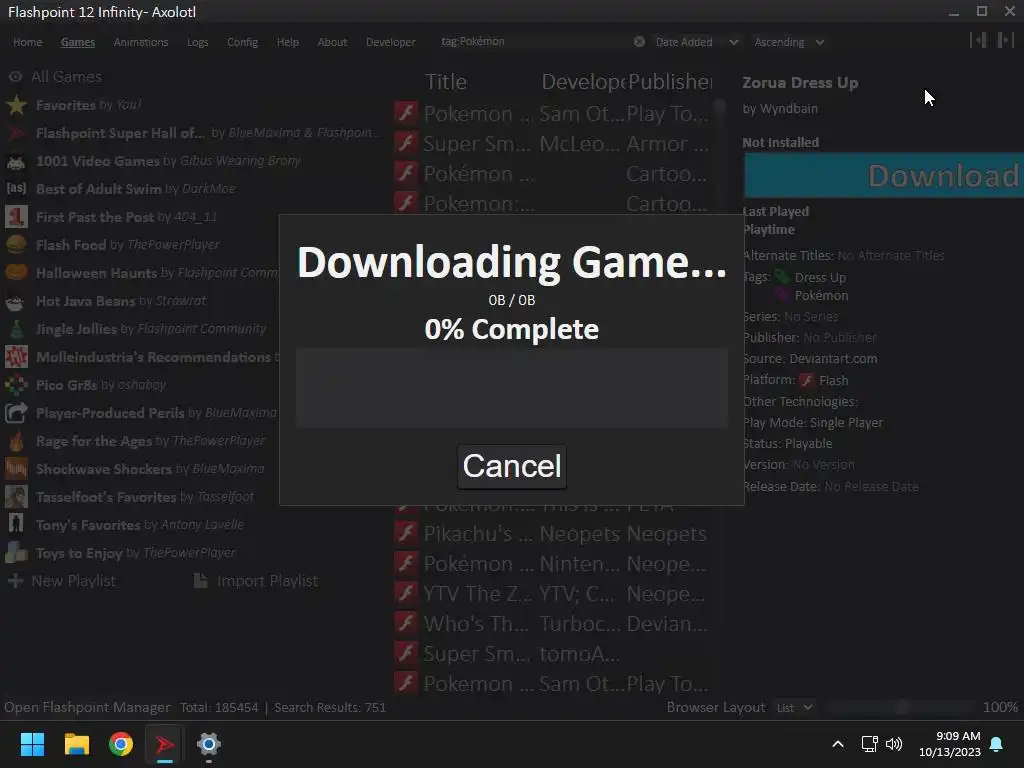Viewport: 1024px width, 768px height.
Task: Open Settings gear from taskbar
Action: coord(208,744)
